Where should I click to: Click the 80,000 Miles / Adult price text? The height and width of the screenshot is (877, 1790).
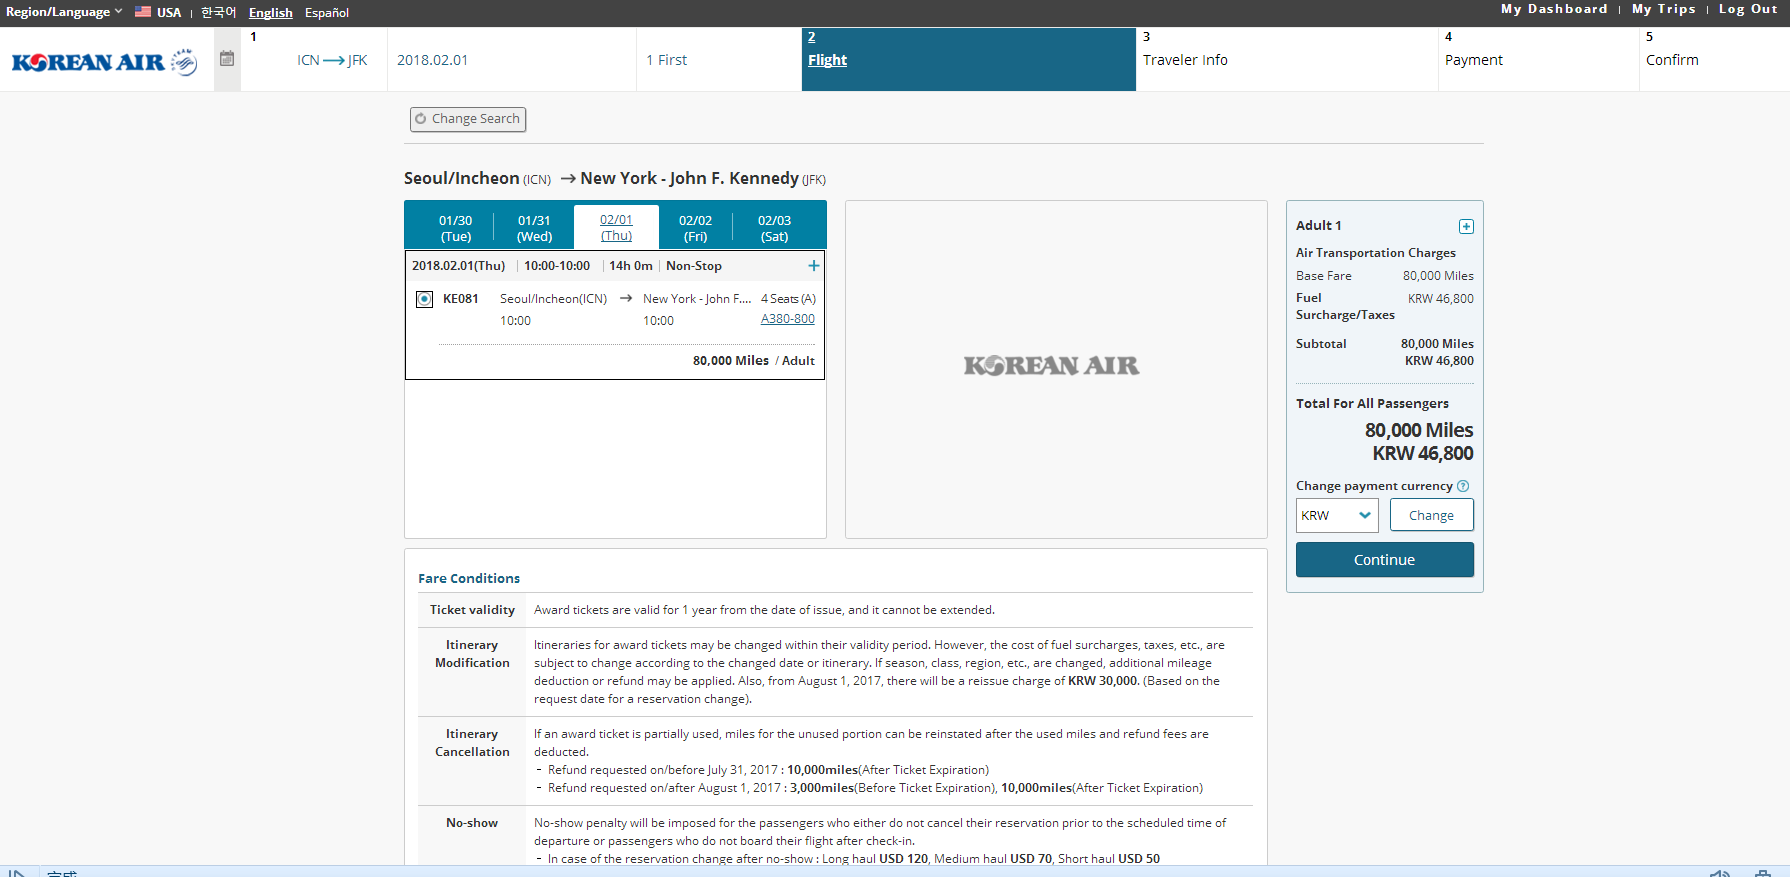pyautogui.click(x=754, y=361)
